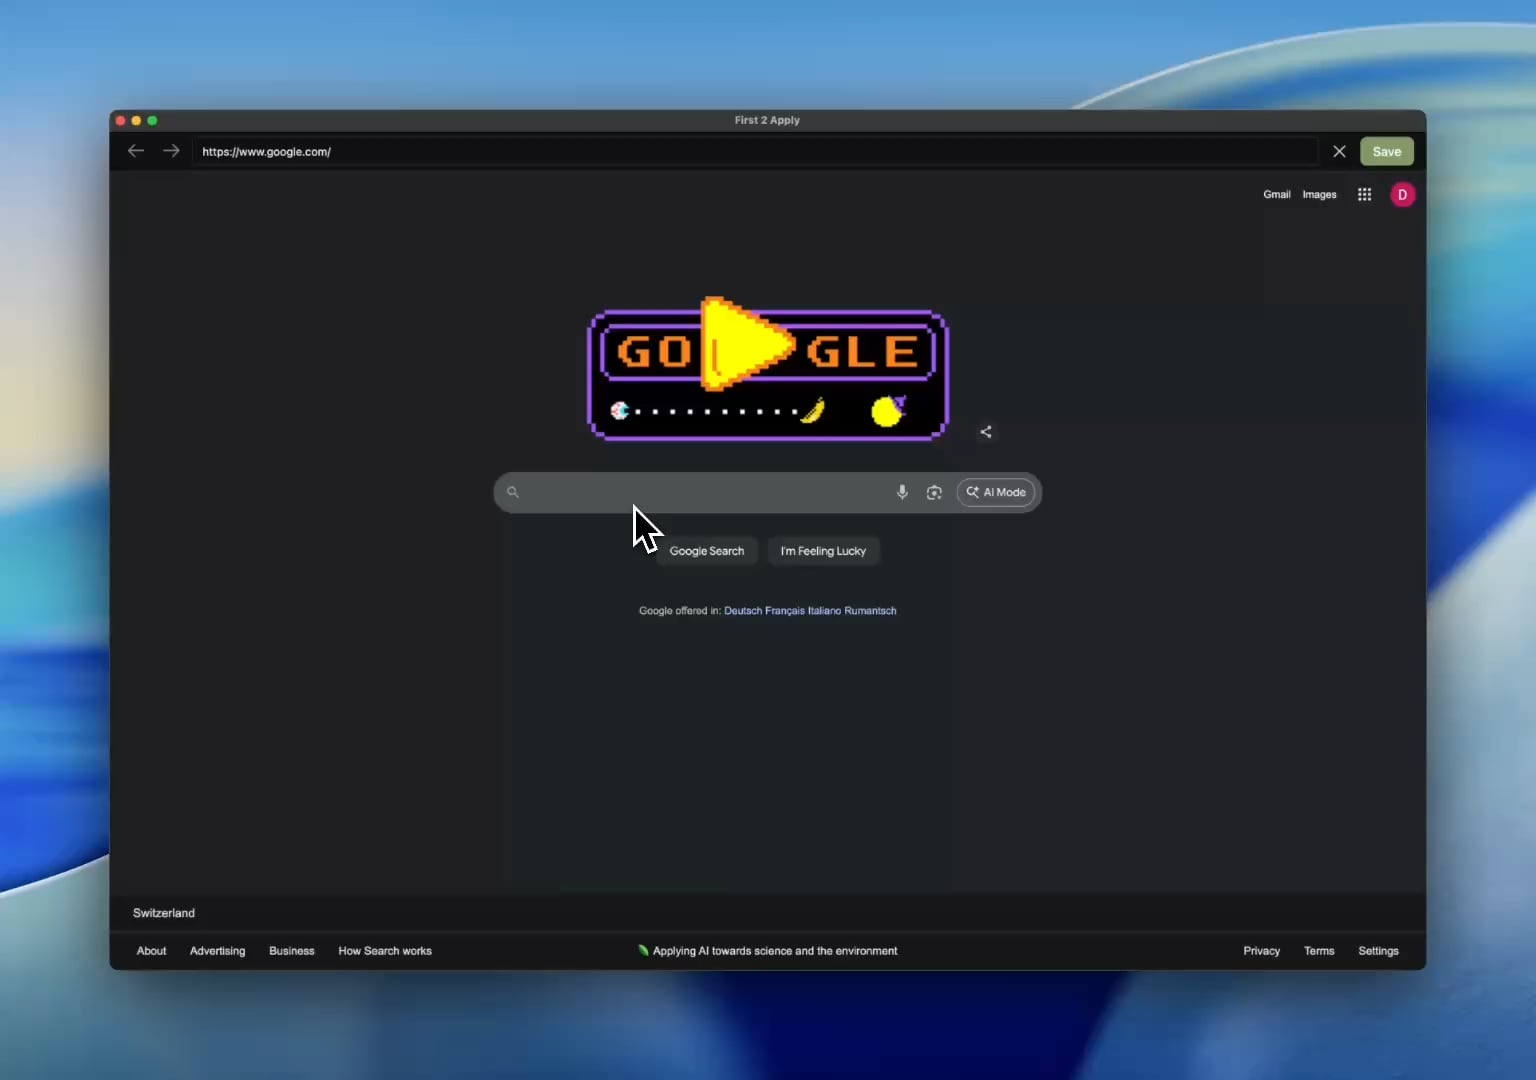
Task: Open the Google apps grid
Action: pos(1364,195)
